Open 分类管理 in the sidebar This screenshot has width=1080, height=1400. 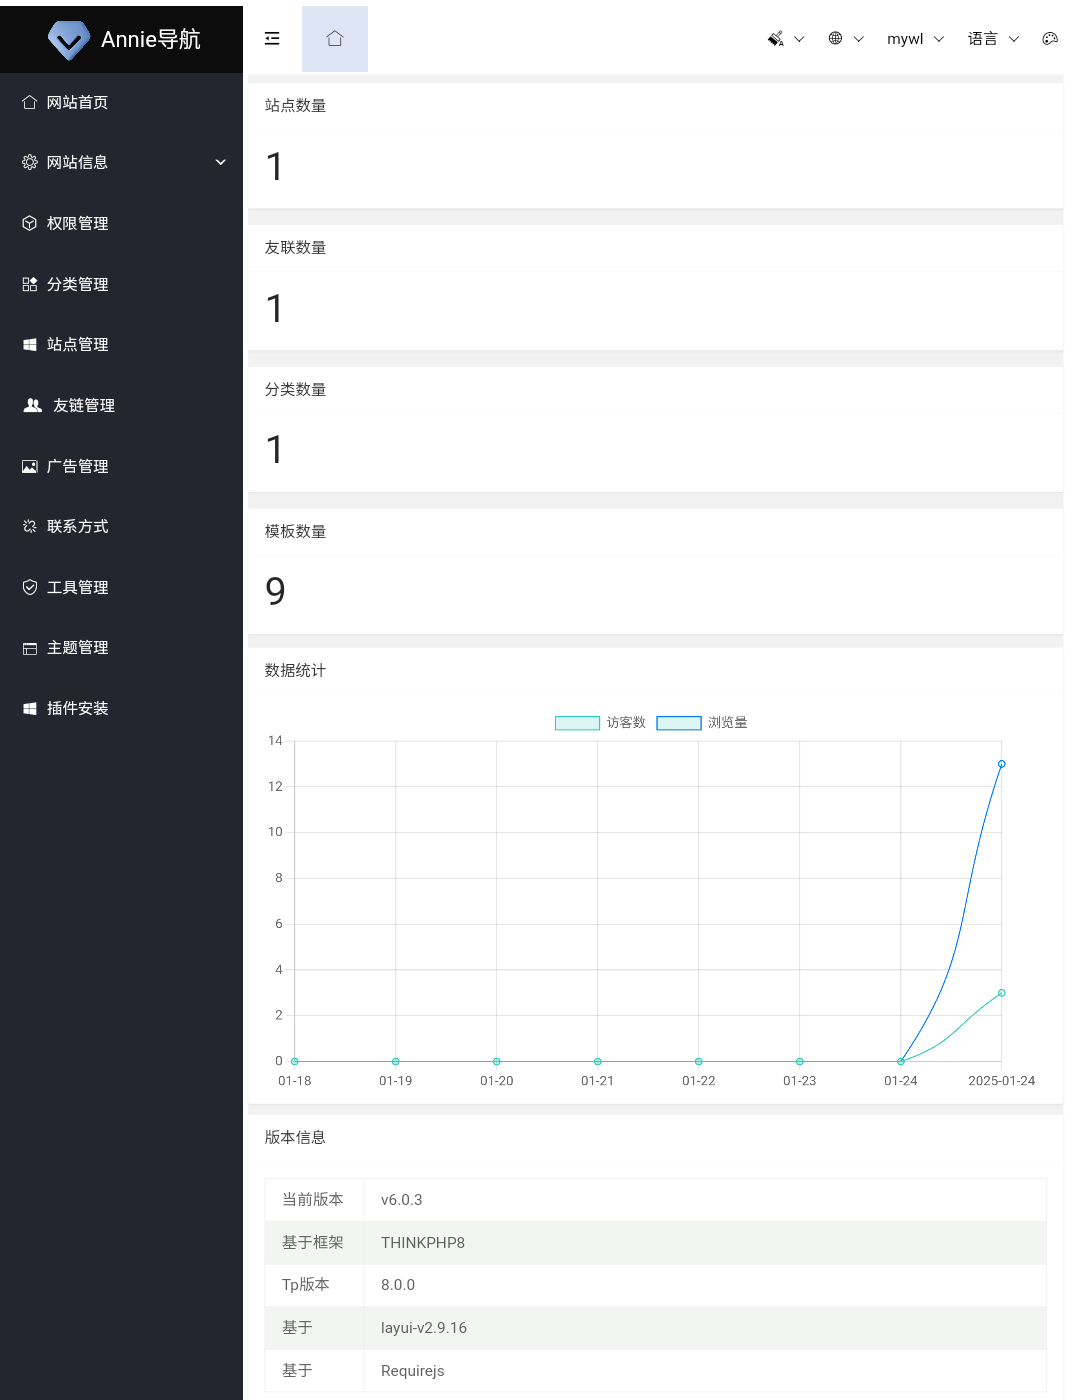(x=77, y=284)
